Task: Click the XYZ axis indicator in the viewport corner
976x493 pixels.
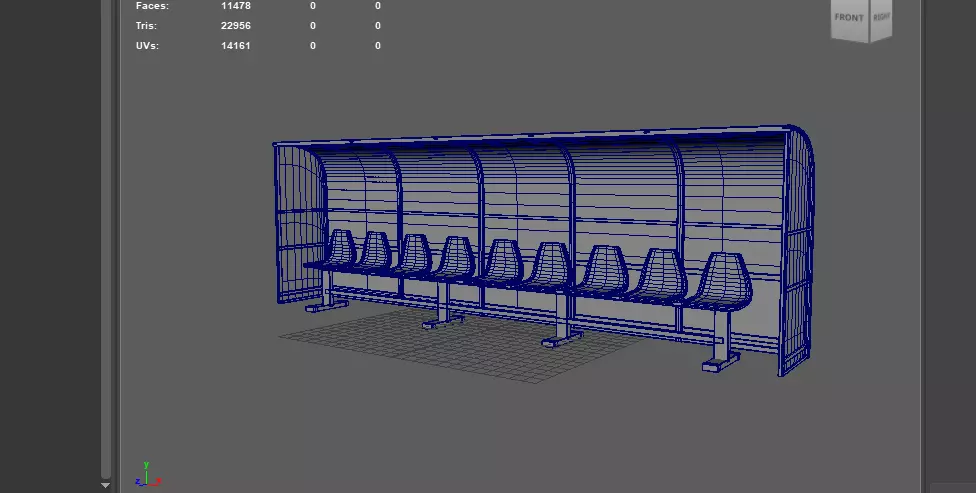Action: tap(148, 474)
